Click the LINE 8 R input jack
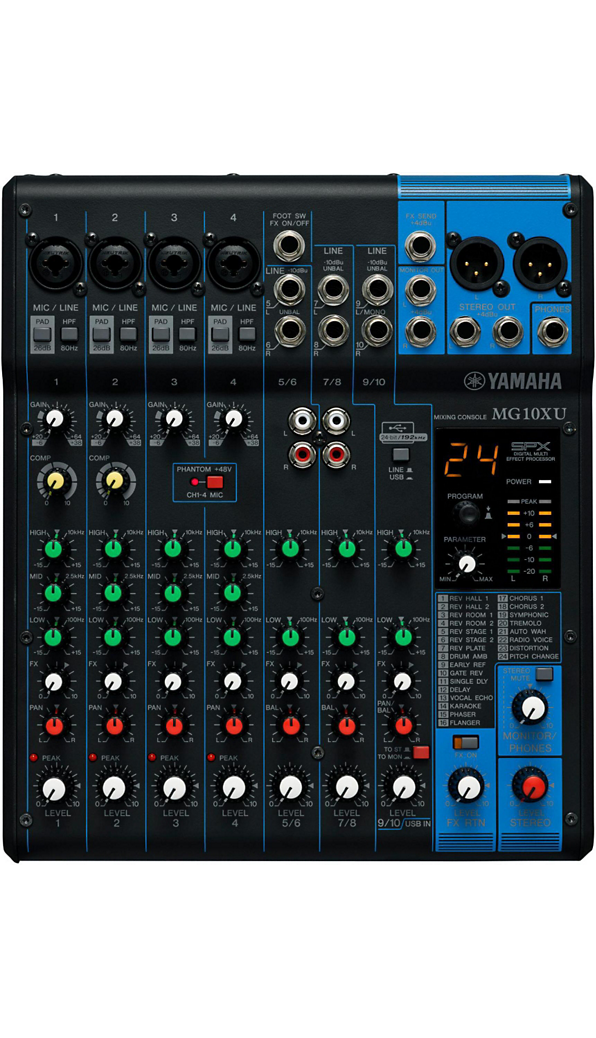 [x=333, y=332]
